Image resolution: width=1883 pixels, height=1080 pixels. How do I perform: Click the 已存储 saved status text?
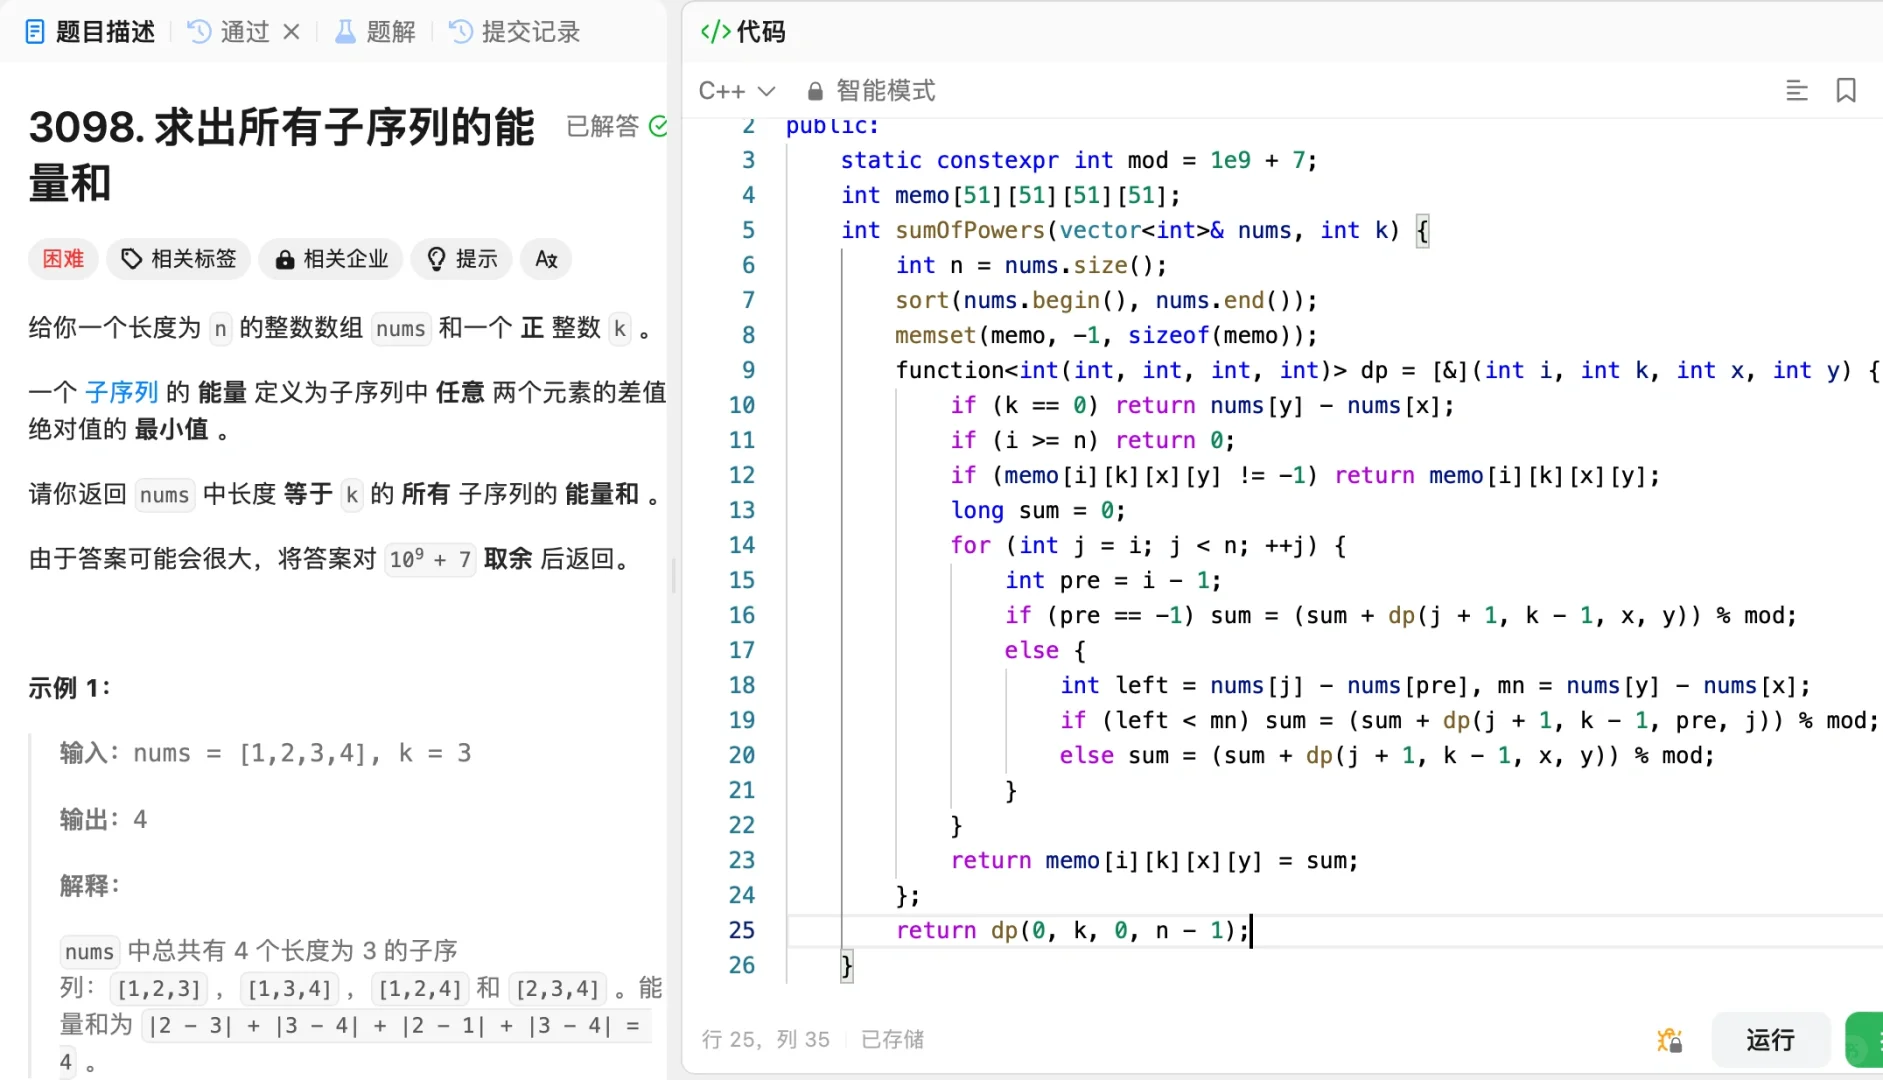point(892,1040)
